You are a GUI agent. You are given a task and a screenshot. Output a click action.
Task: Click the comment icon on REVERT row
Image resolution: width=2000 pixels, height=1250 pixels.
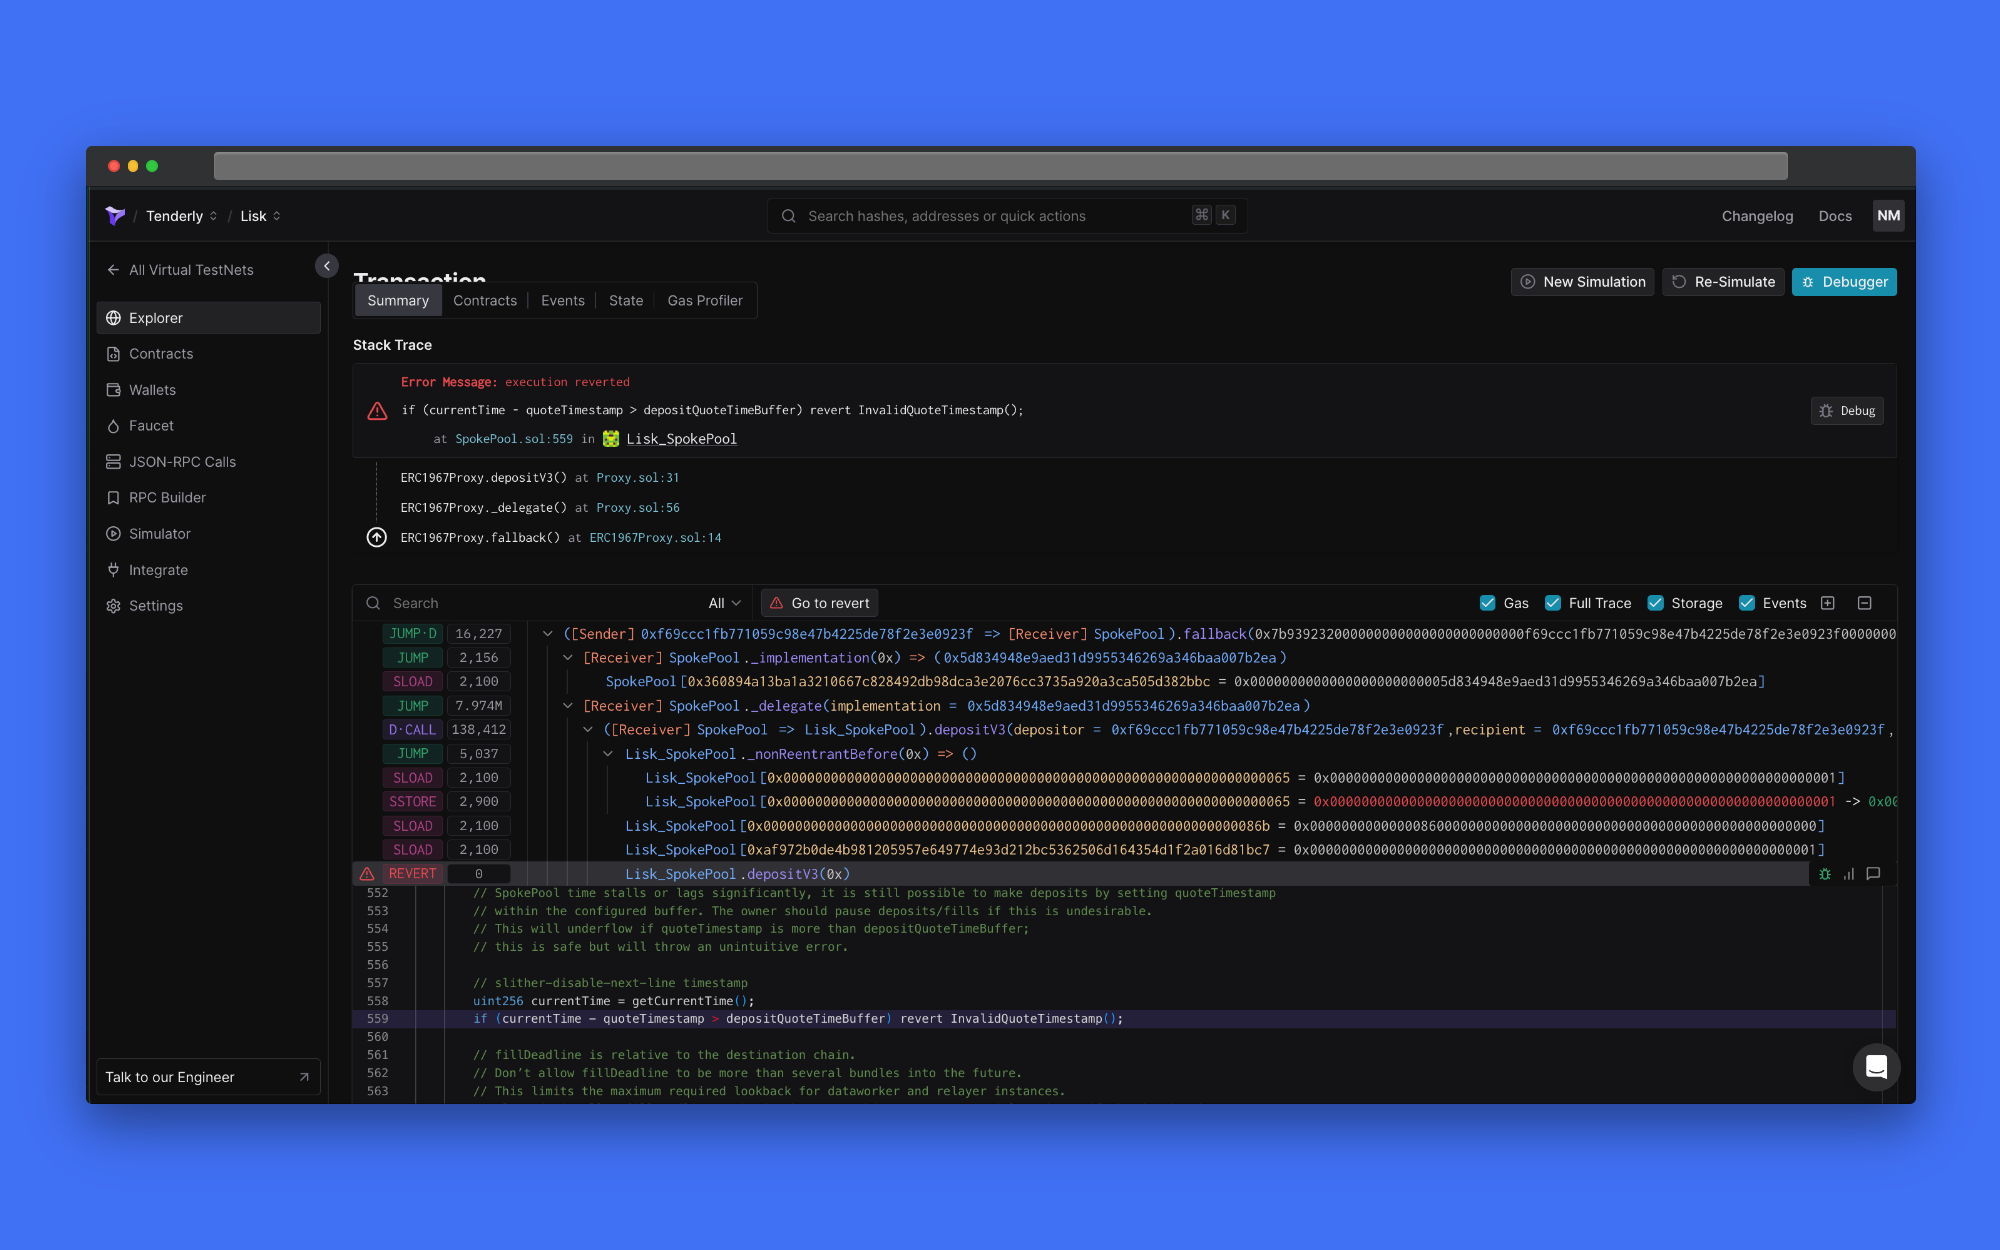click(1874, 874)
